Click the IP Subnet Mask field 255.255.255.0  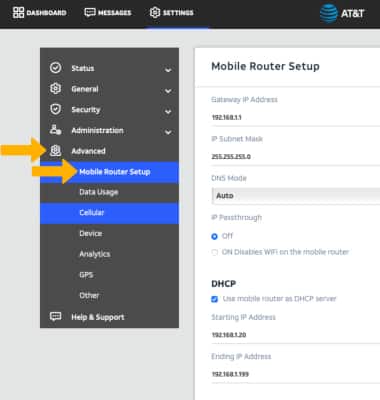296,157
